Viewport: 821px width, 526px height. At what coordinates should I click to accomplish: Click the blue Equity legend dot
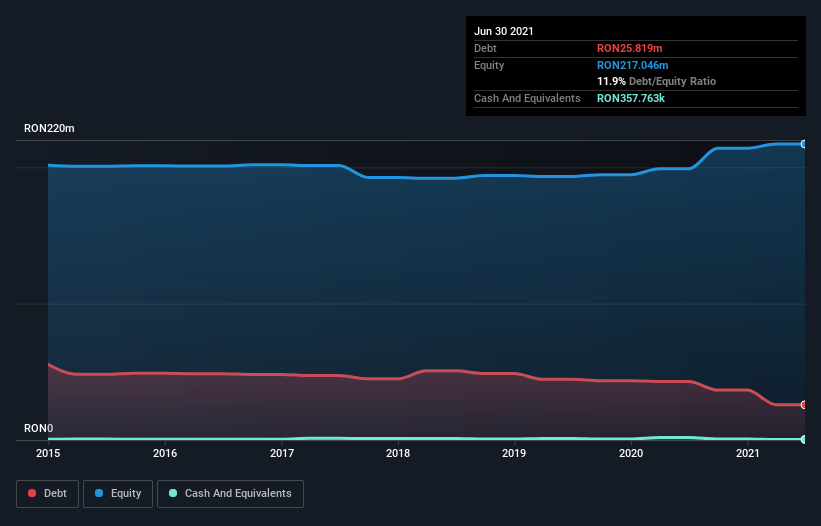[x=99, y=493]
